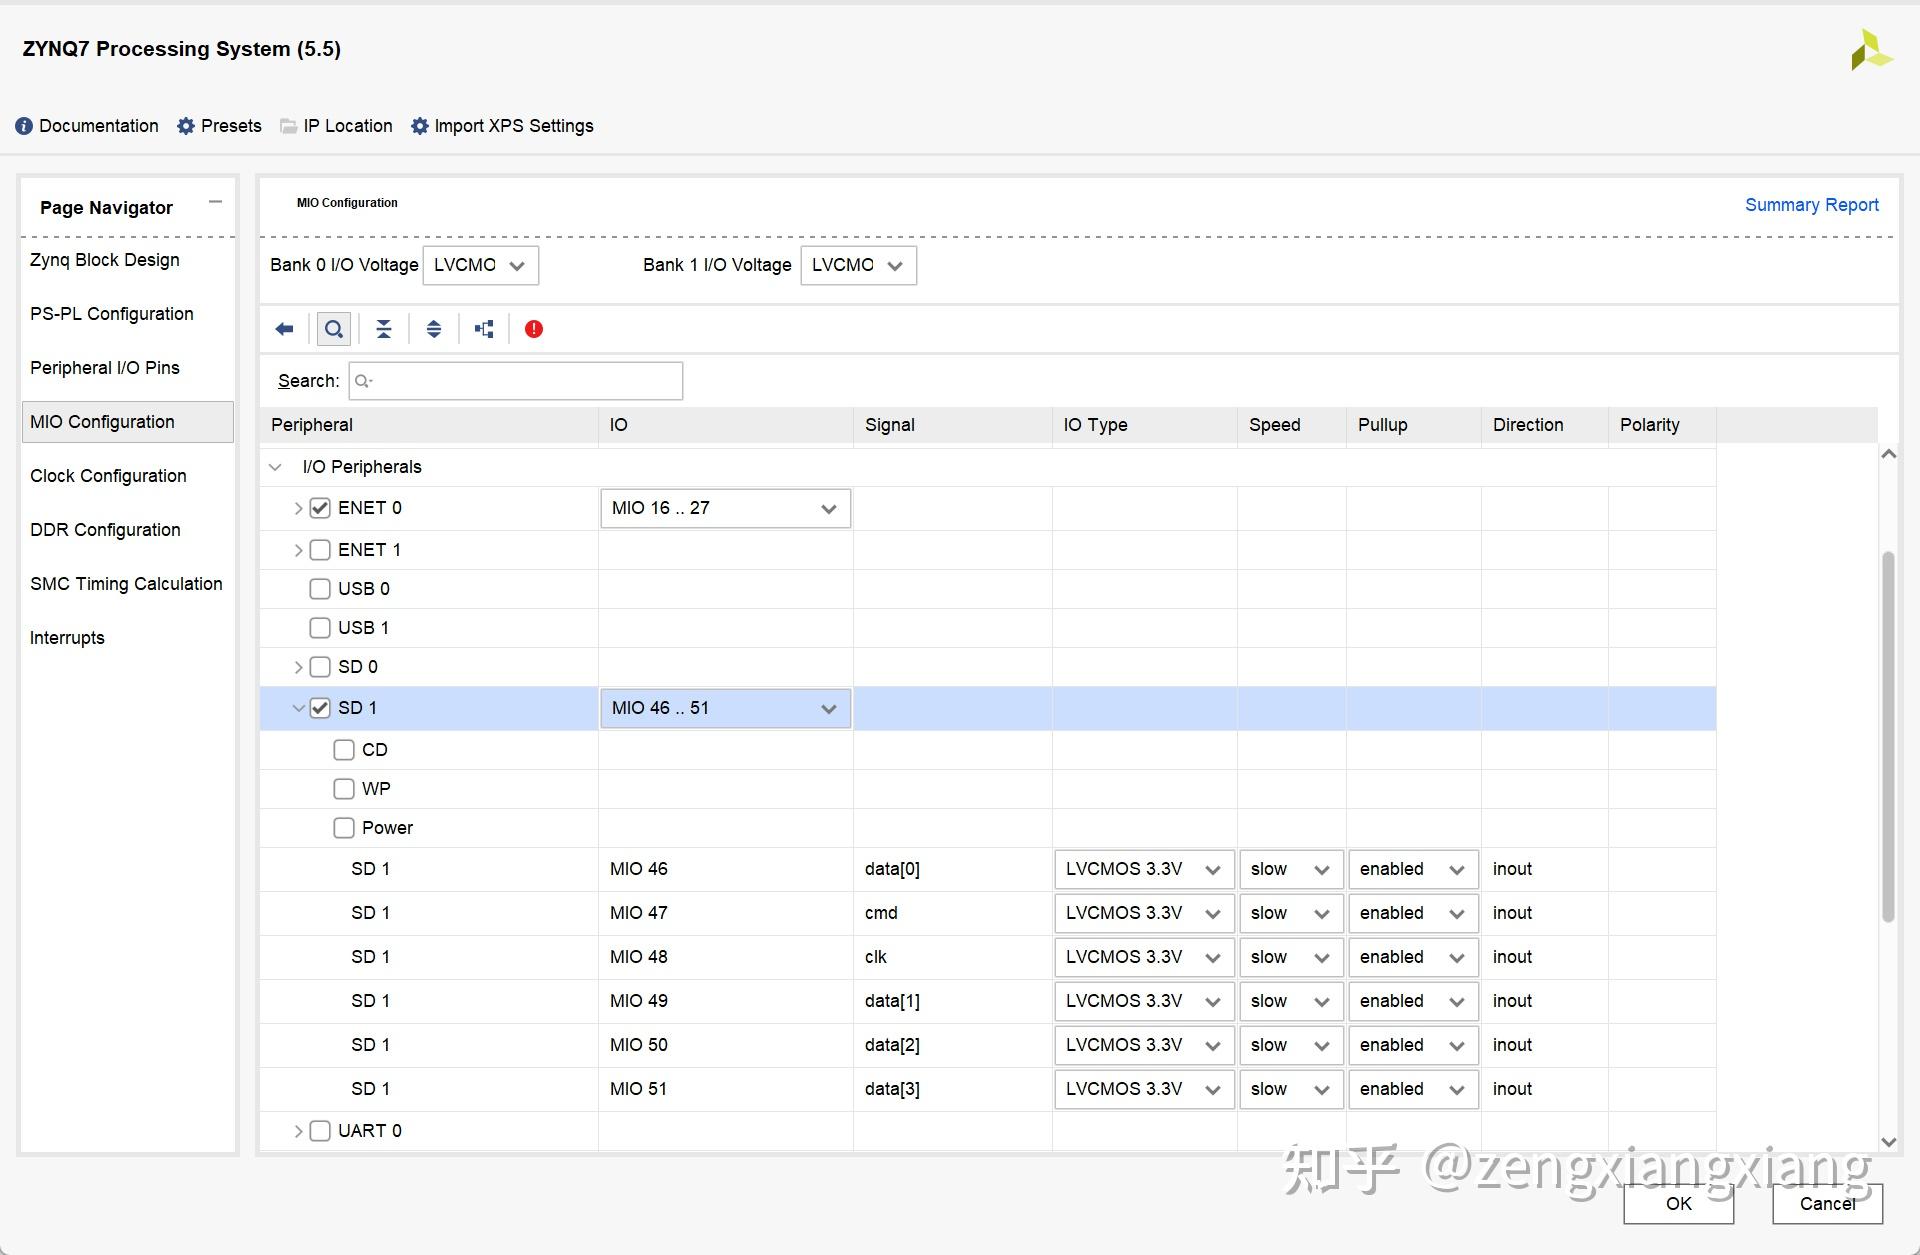
Task: Open Presets gear icon menu
Action: pyautogui.click(x=186, y=126)
